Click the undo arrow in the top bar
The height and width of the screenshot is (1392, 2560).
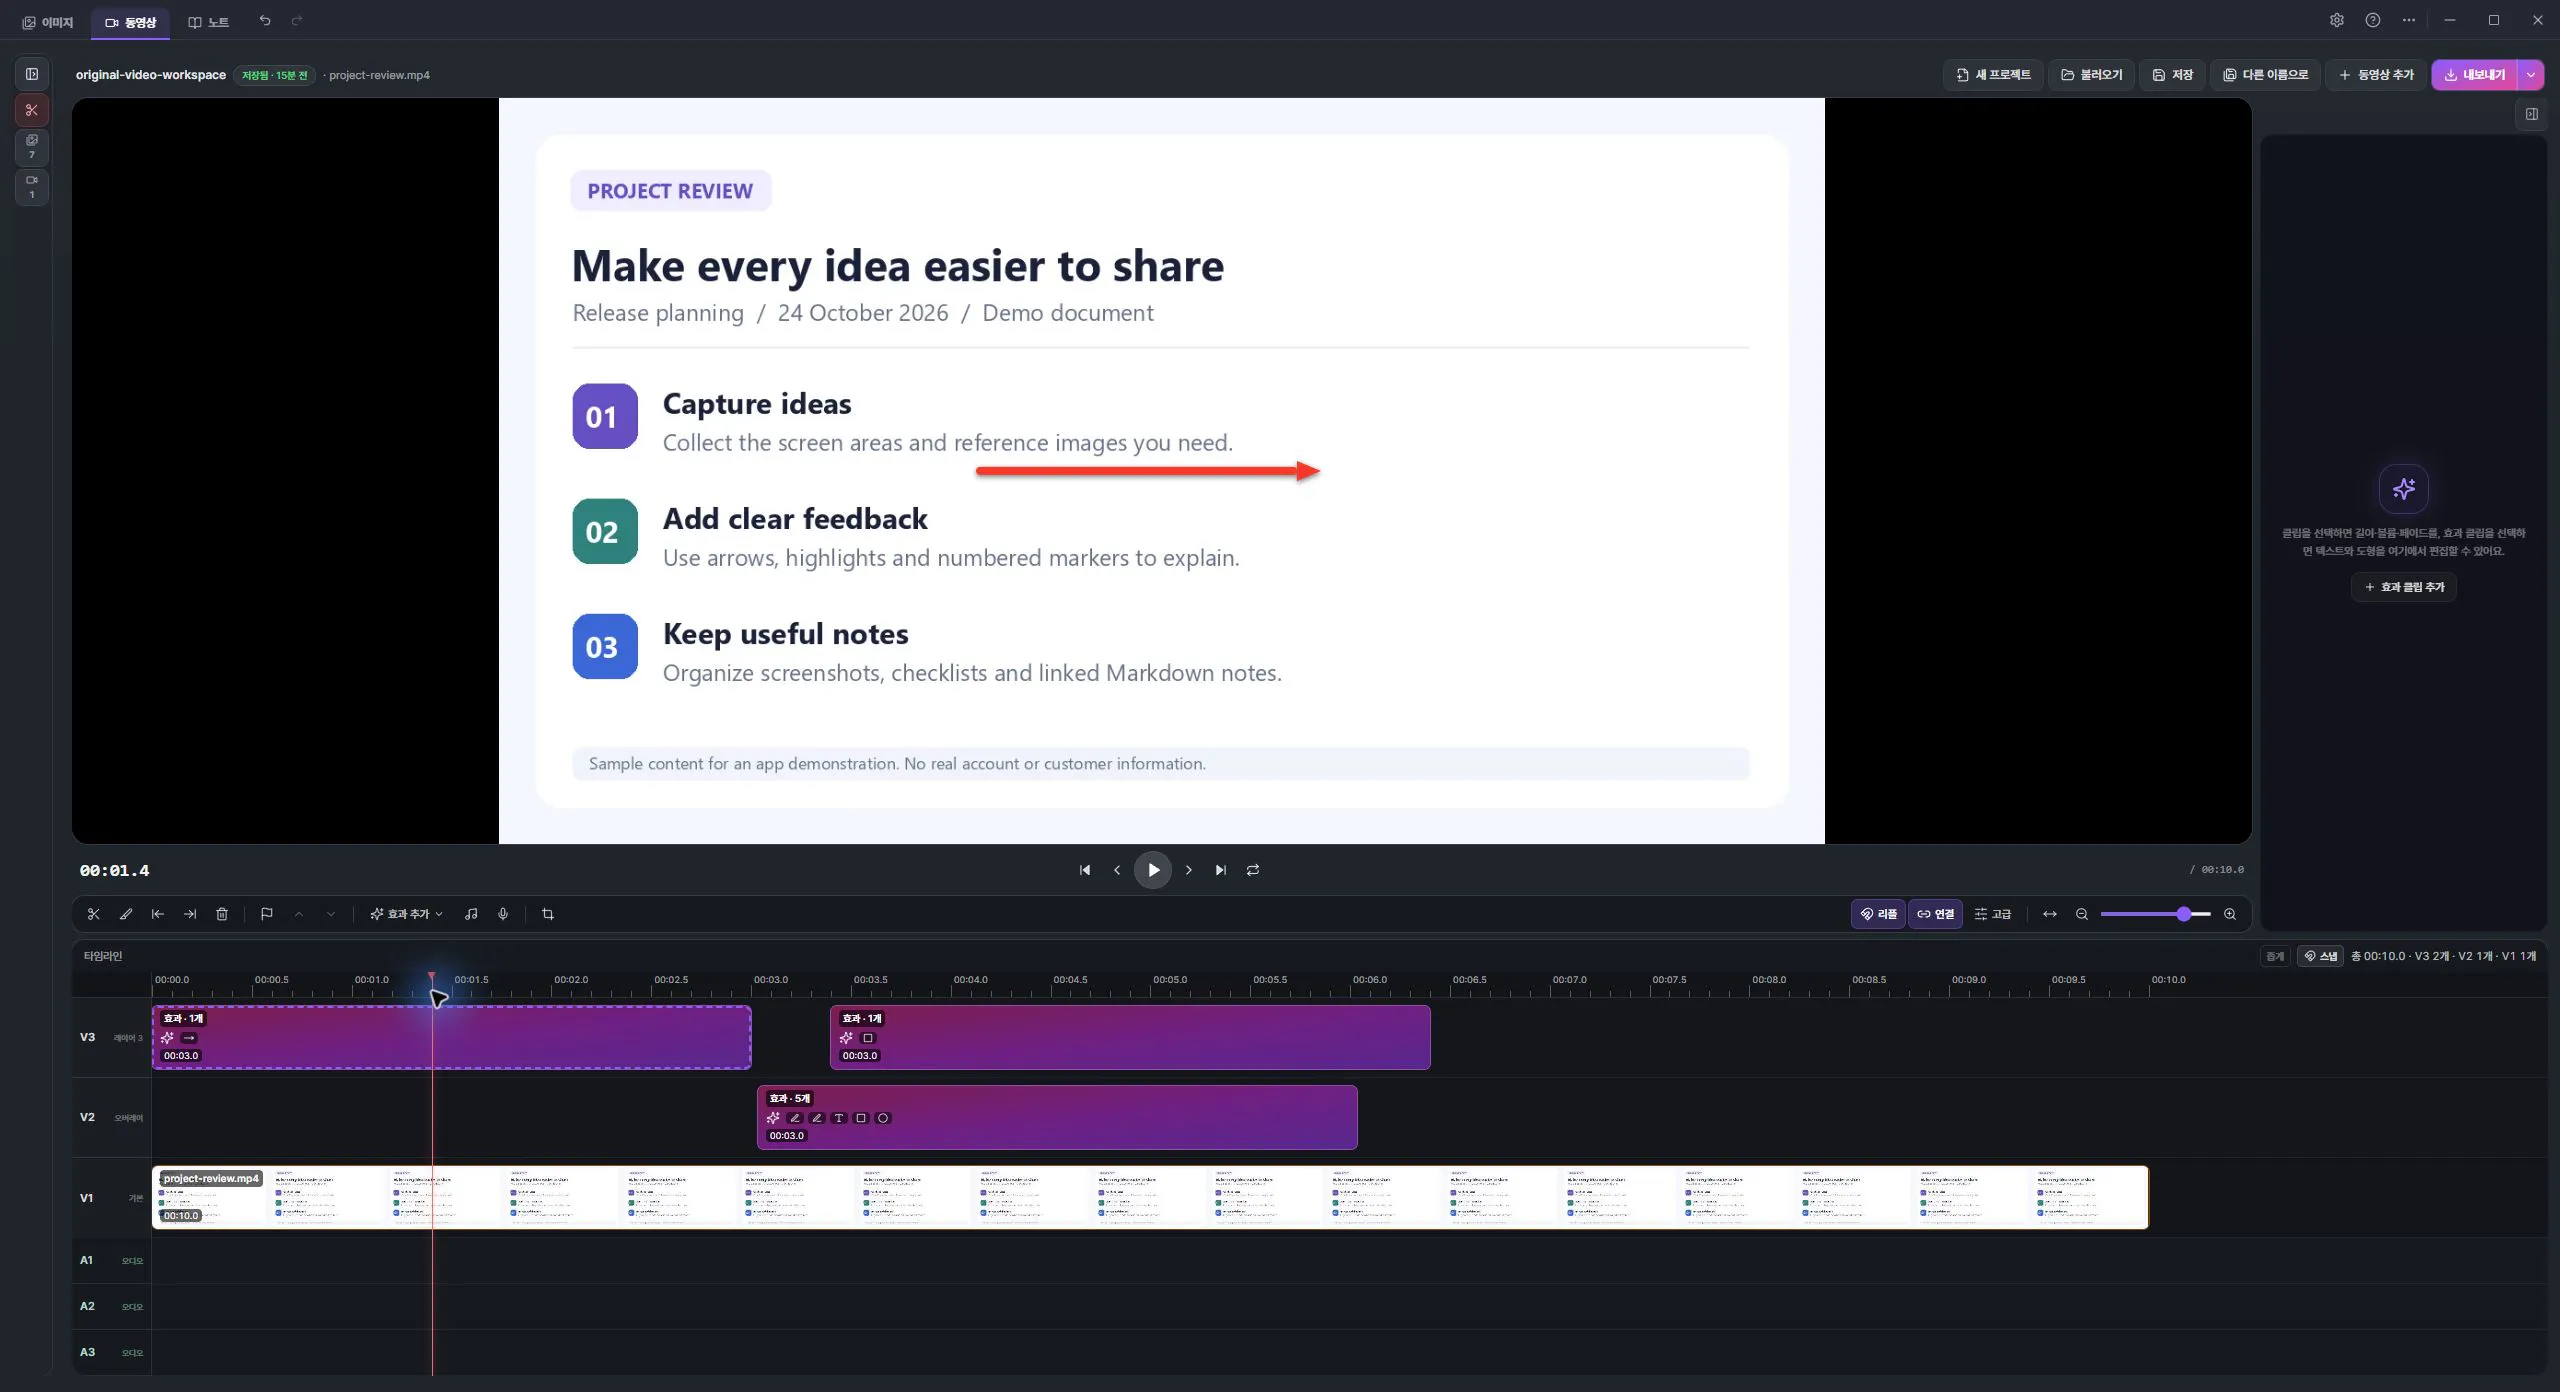[x=265, y=21]
